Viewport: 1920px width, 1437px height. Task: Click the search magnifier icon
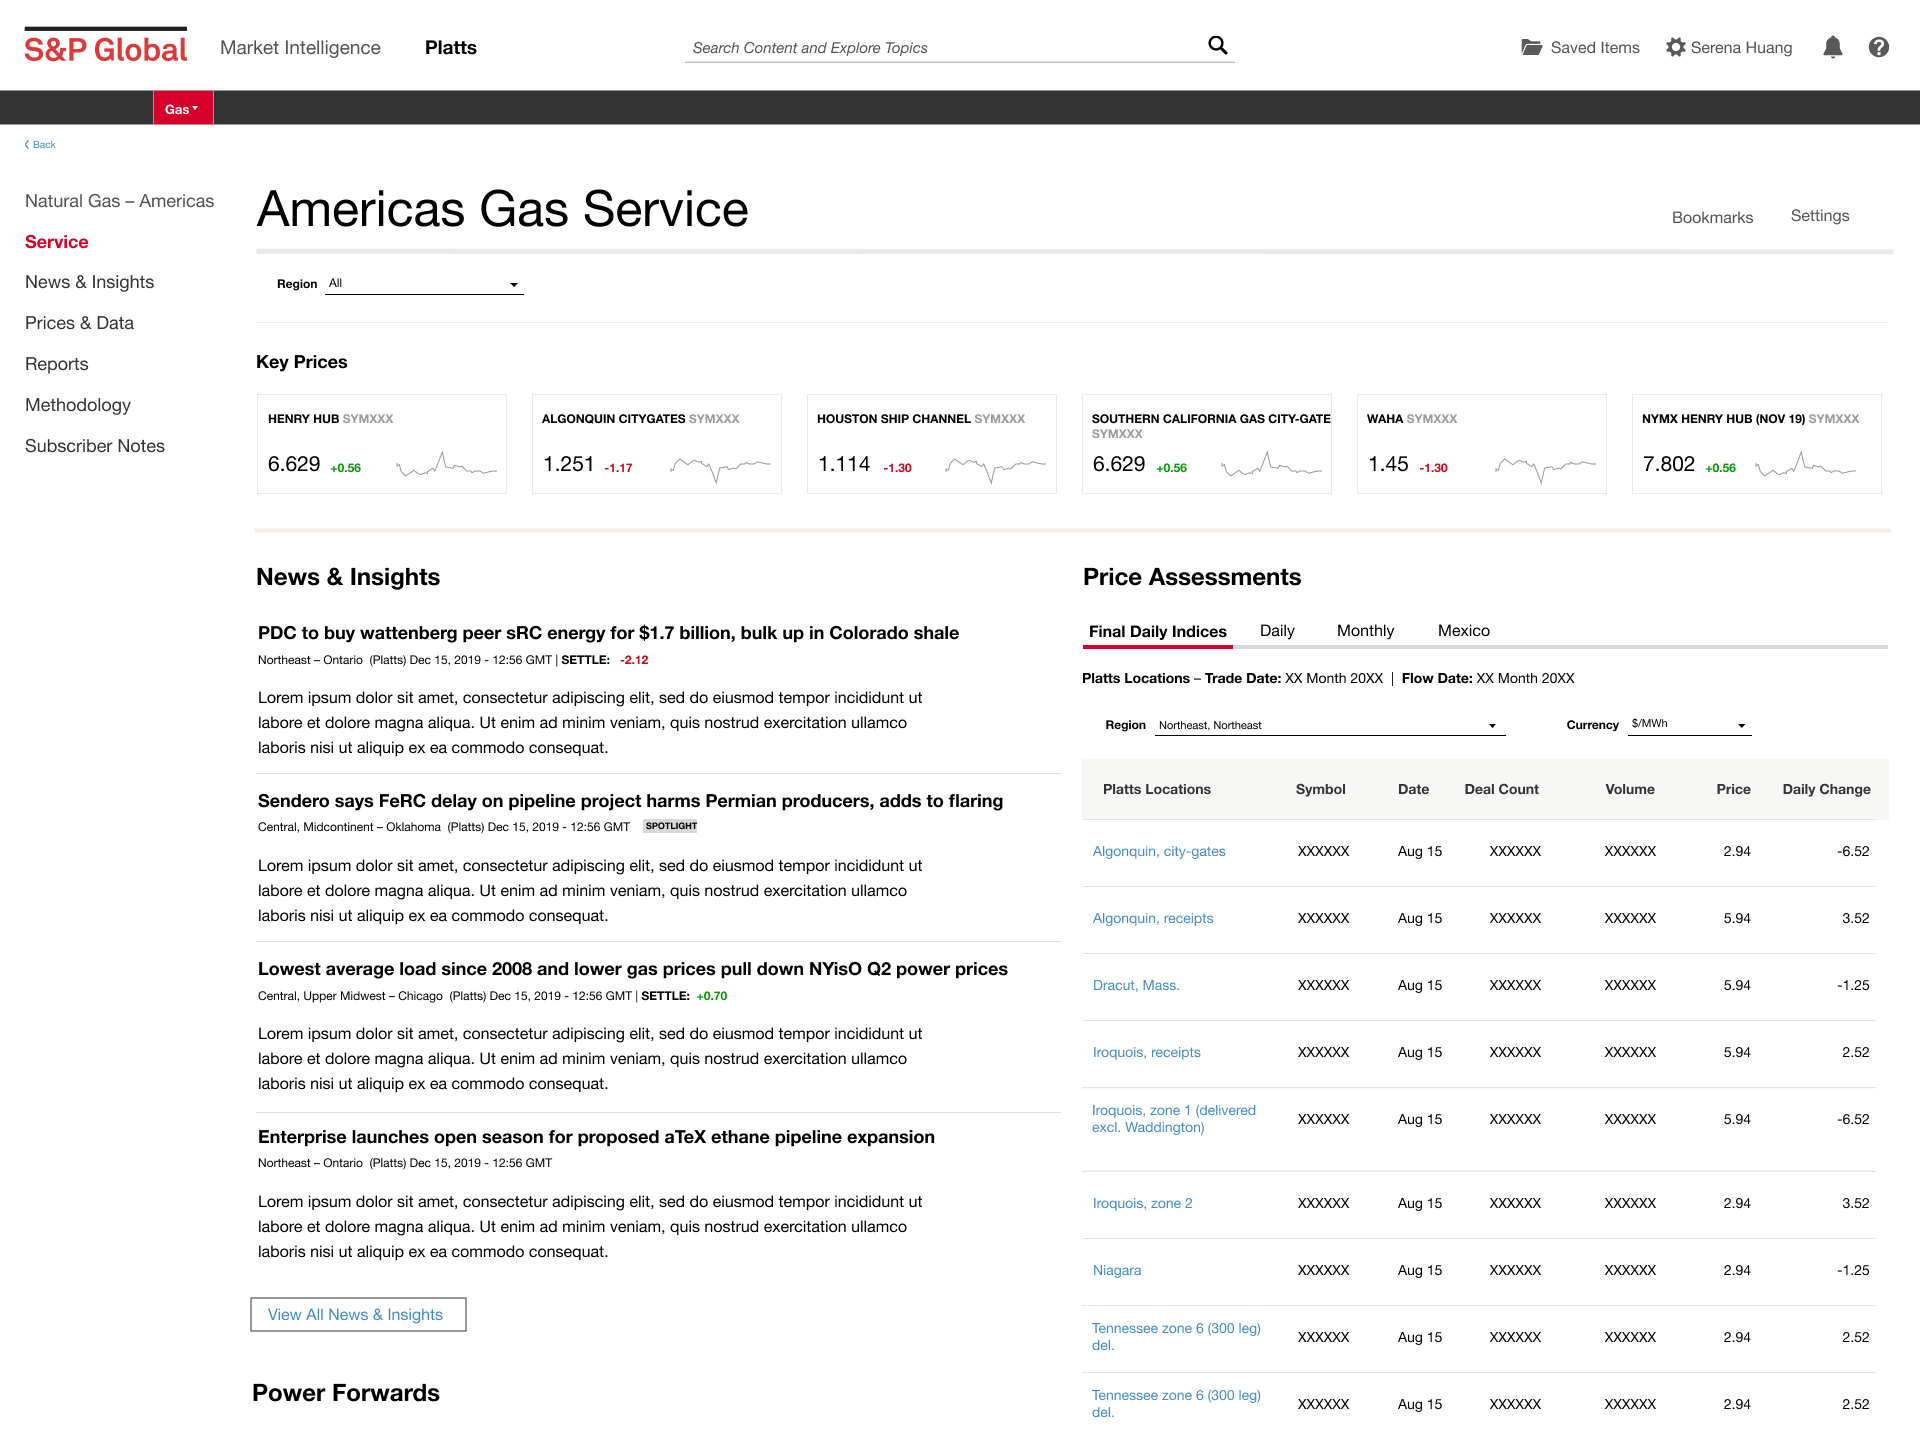(x=1217, y=45)
